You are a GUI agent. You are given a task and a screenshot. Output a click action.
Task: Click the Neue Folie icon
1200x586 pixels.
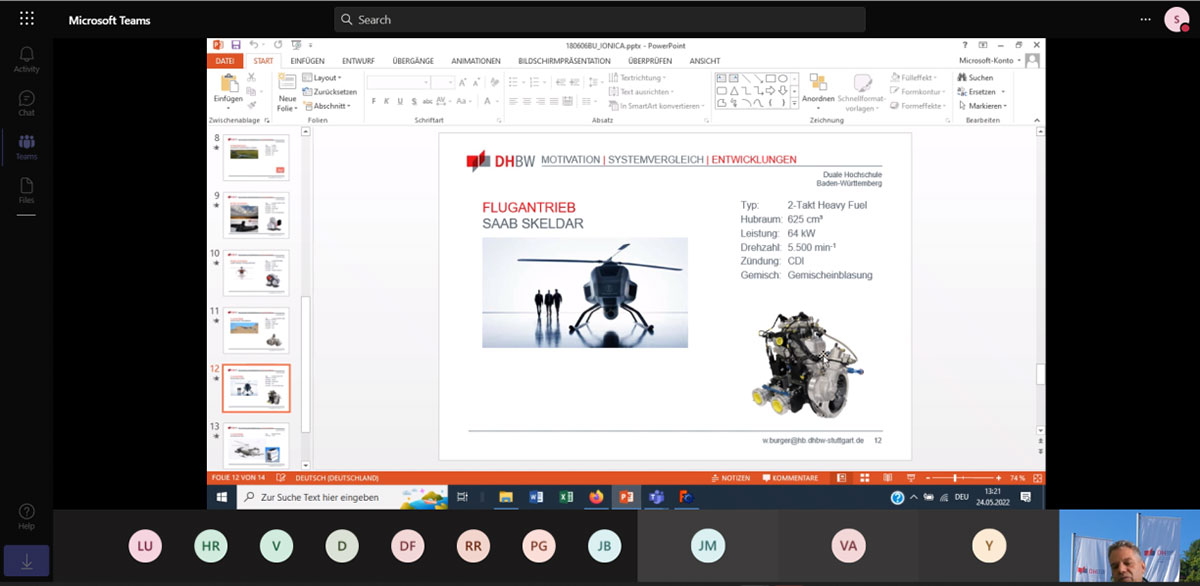click(287, 82)
